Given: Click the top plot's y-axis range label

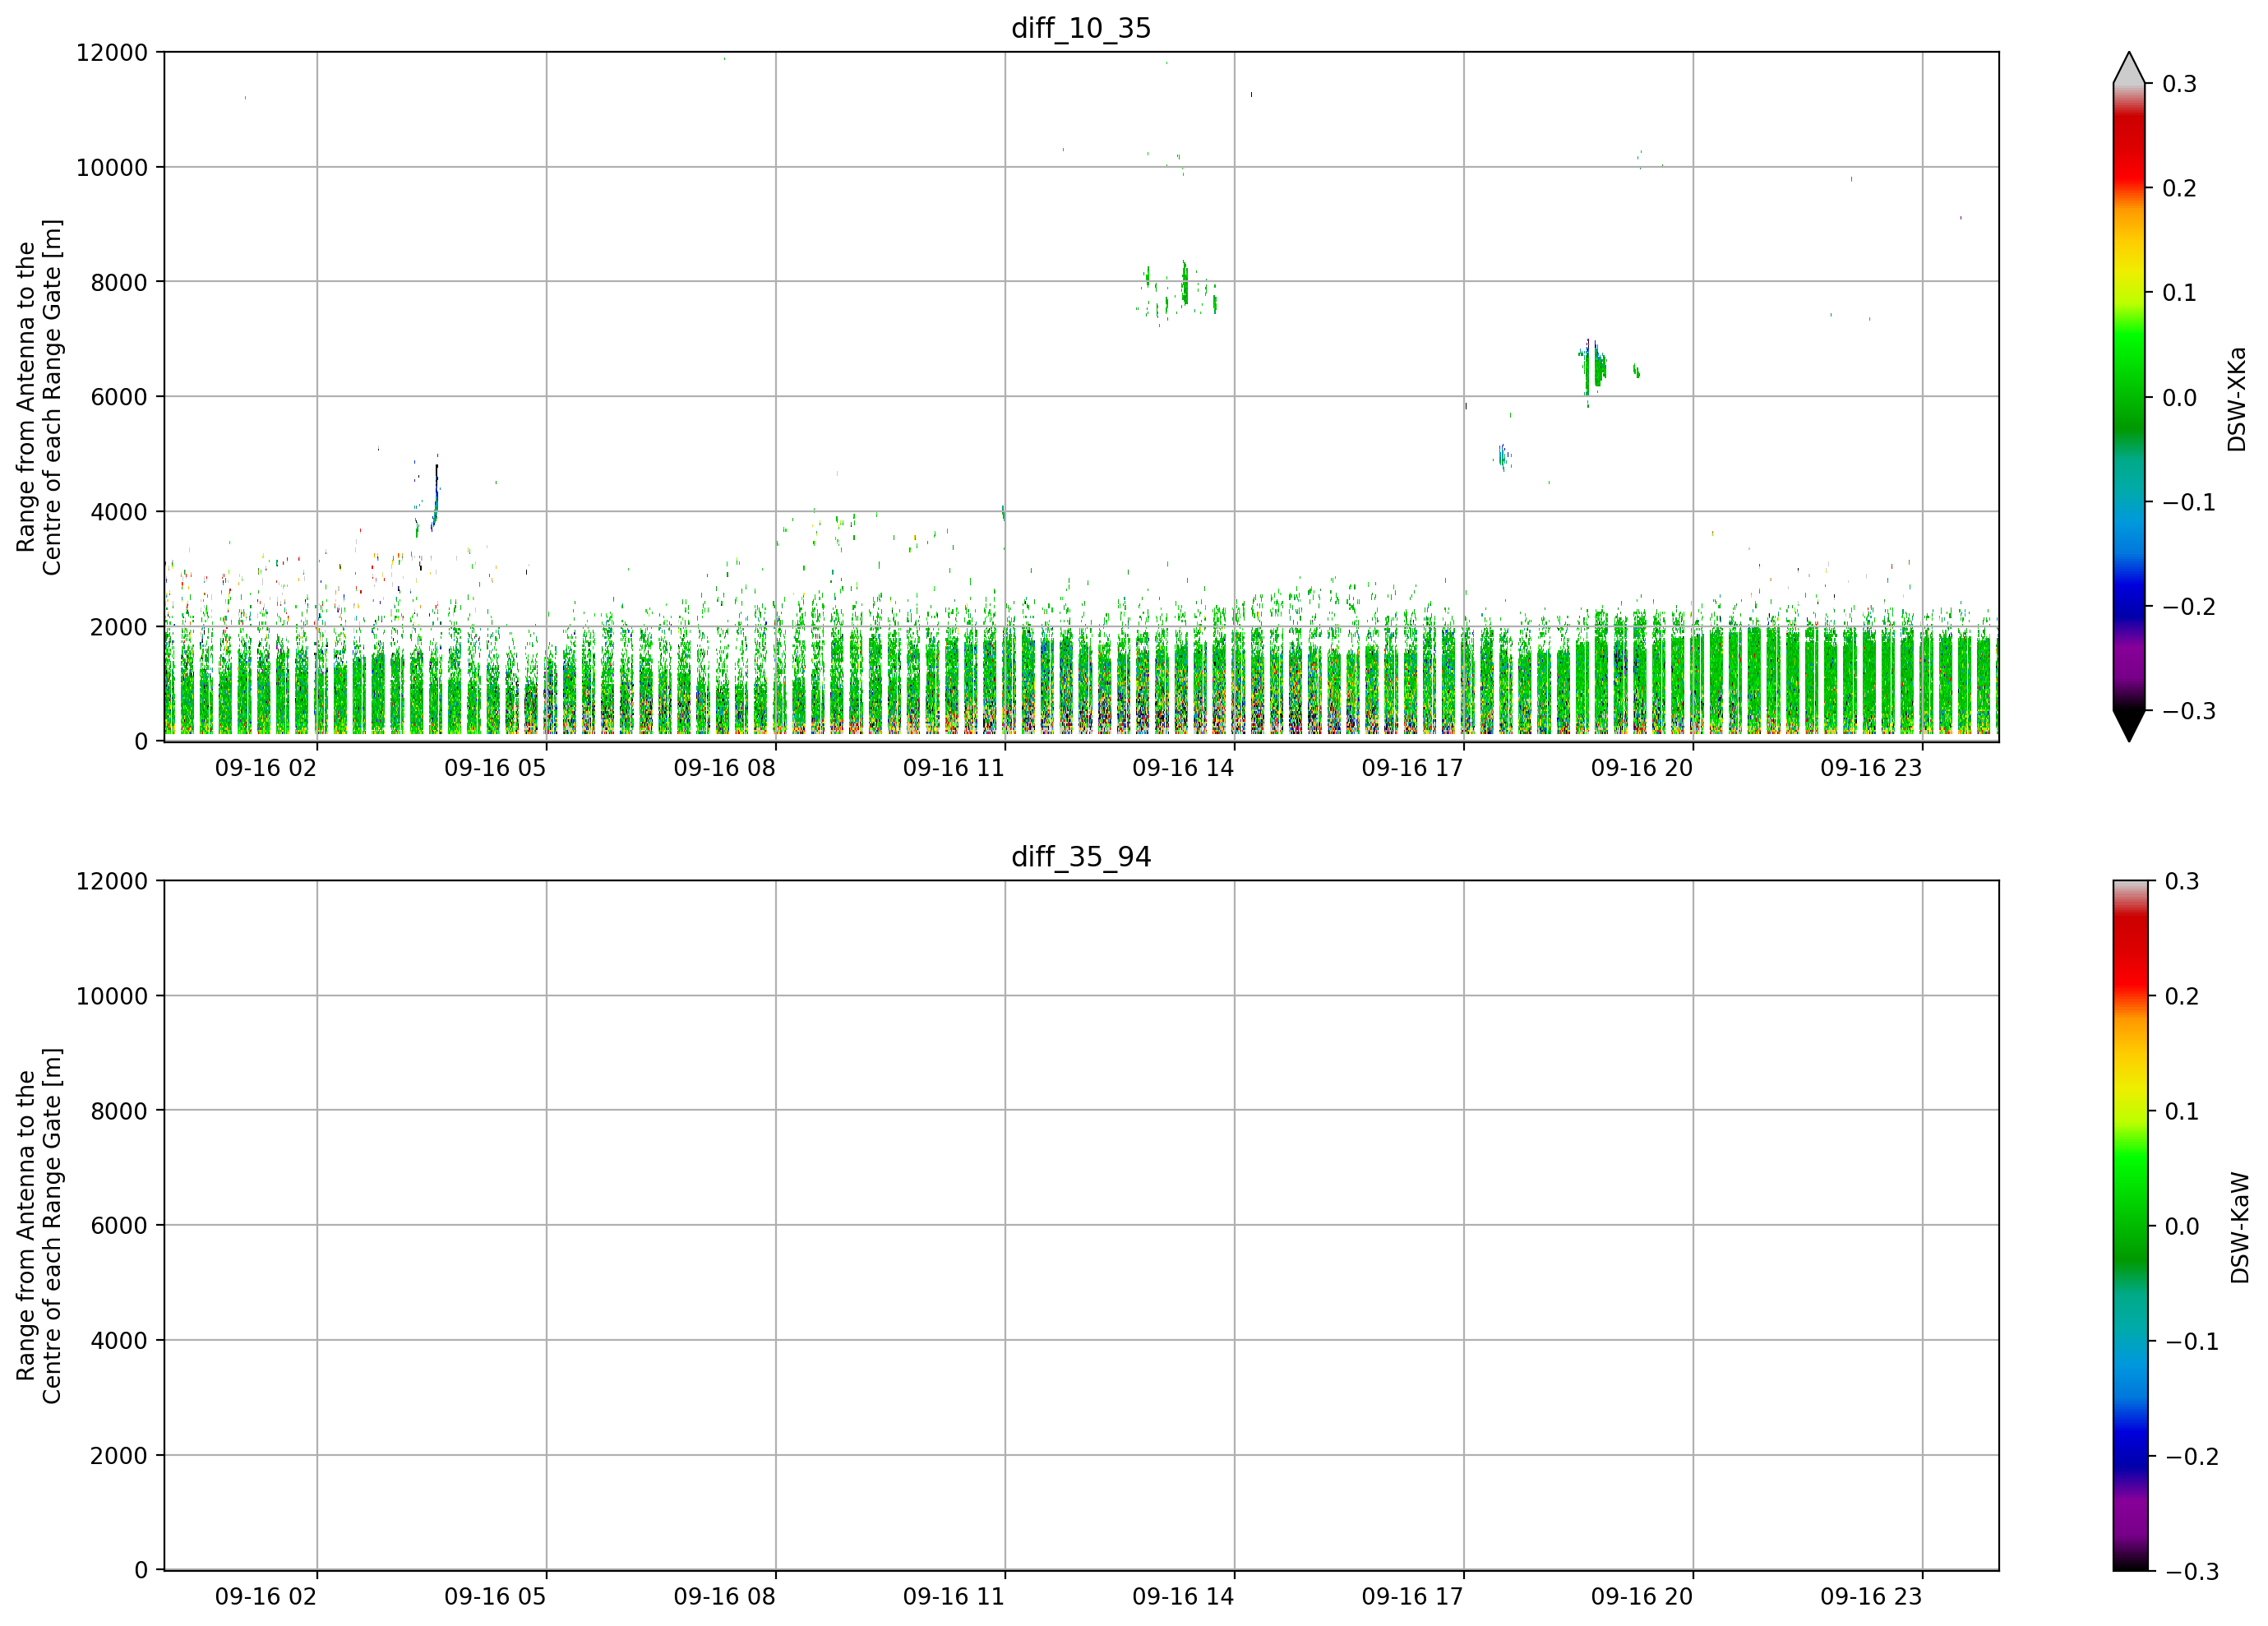Looking at the screenshot, I should 39,397.
